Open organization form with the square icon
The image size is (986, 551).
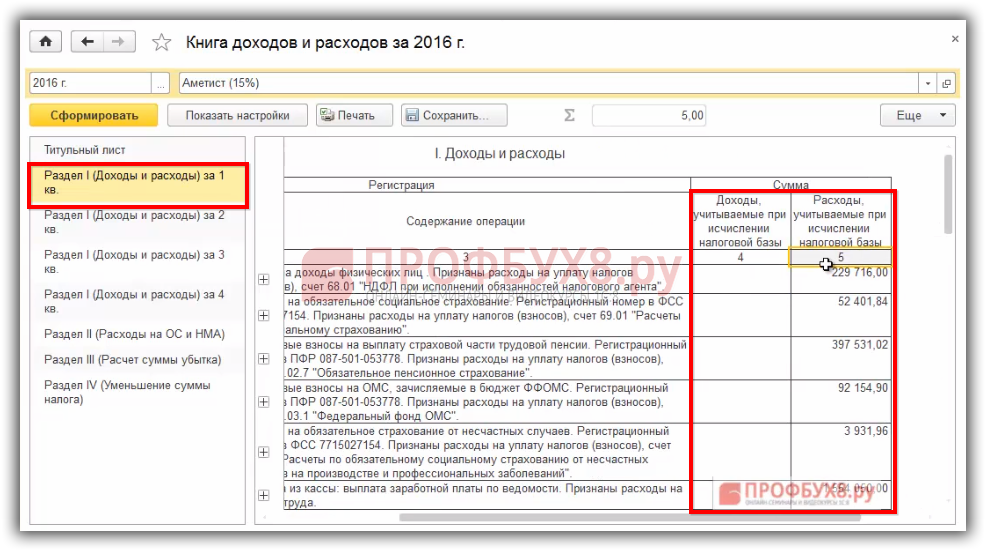946,83
